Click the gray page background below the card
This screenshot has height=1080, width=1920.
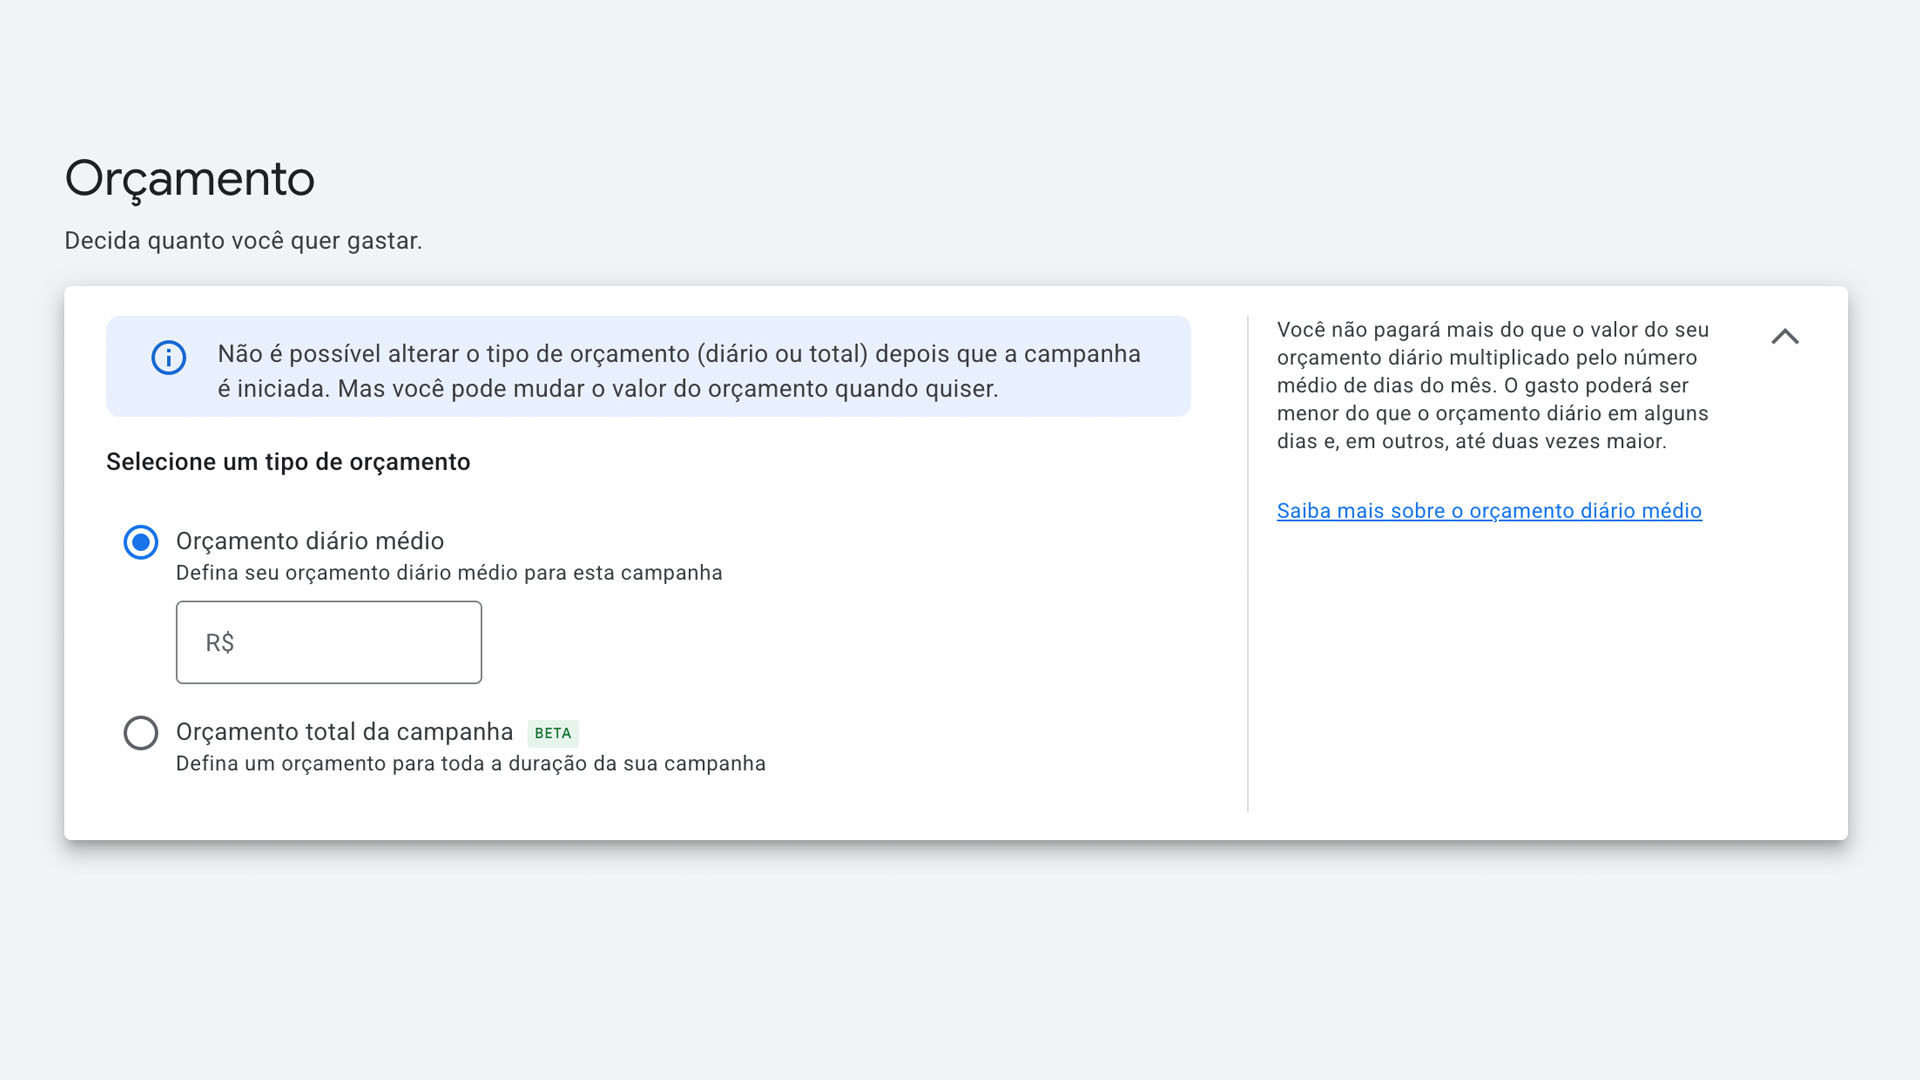point(960,960)
